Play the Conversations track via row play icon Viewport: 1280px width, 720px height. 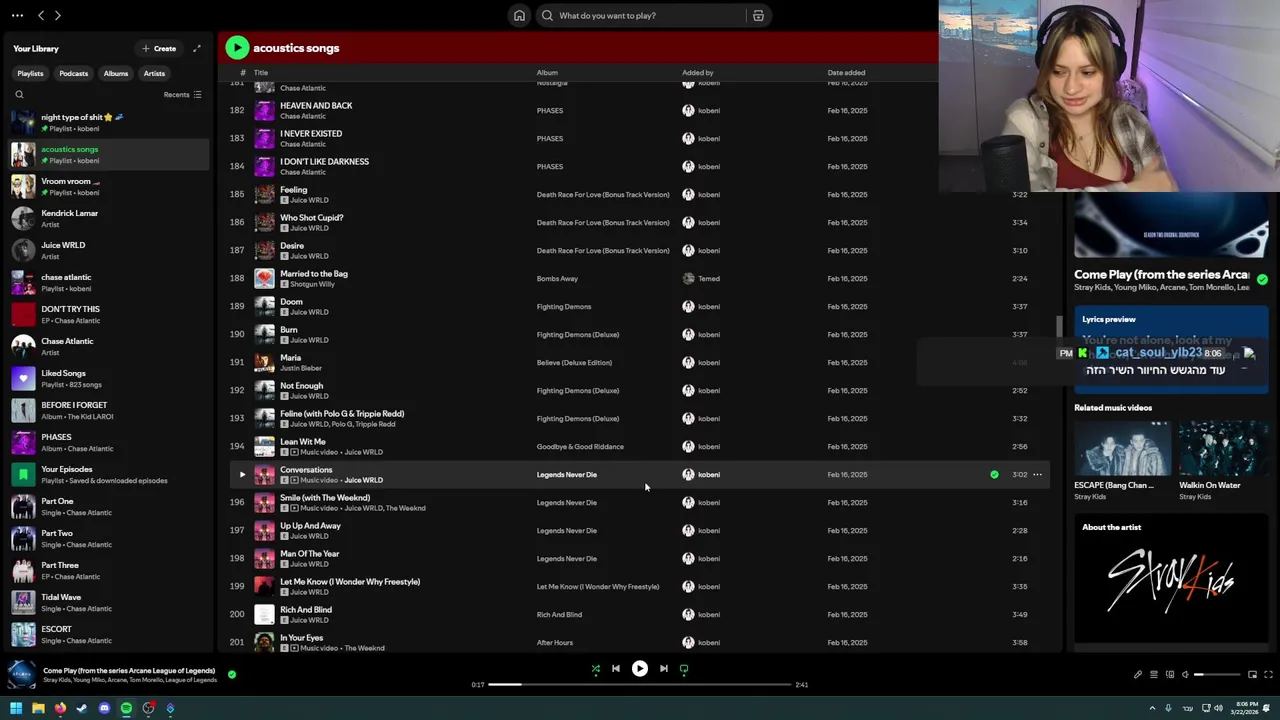point(242,475)
